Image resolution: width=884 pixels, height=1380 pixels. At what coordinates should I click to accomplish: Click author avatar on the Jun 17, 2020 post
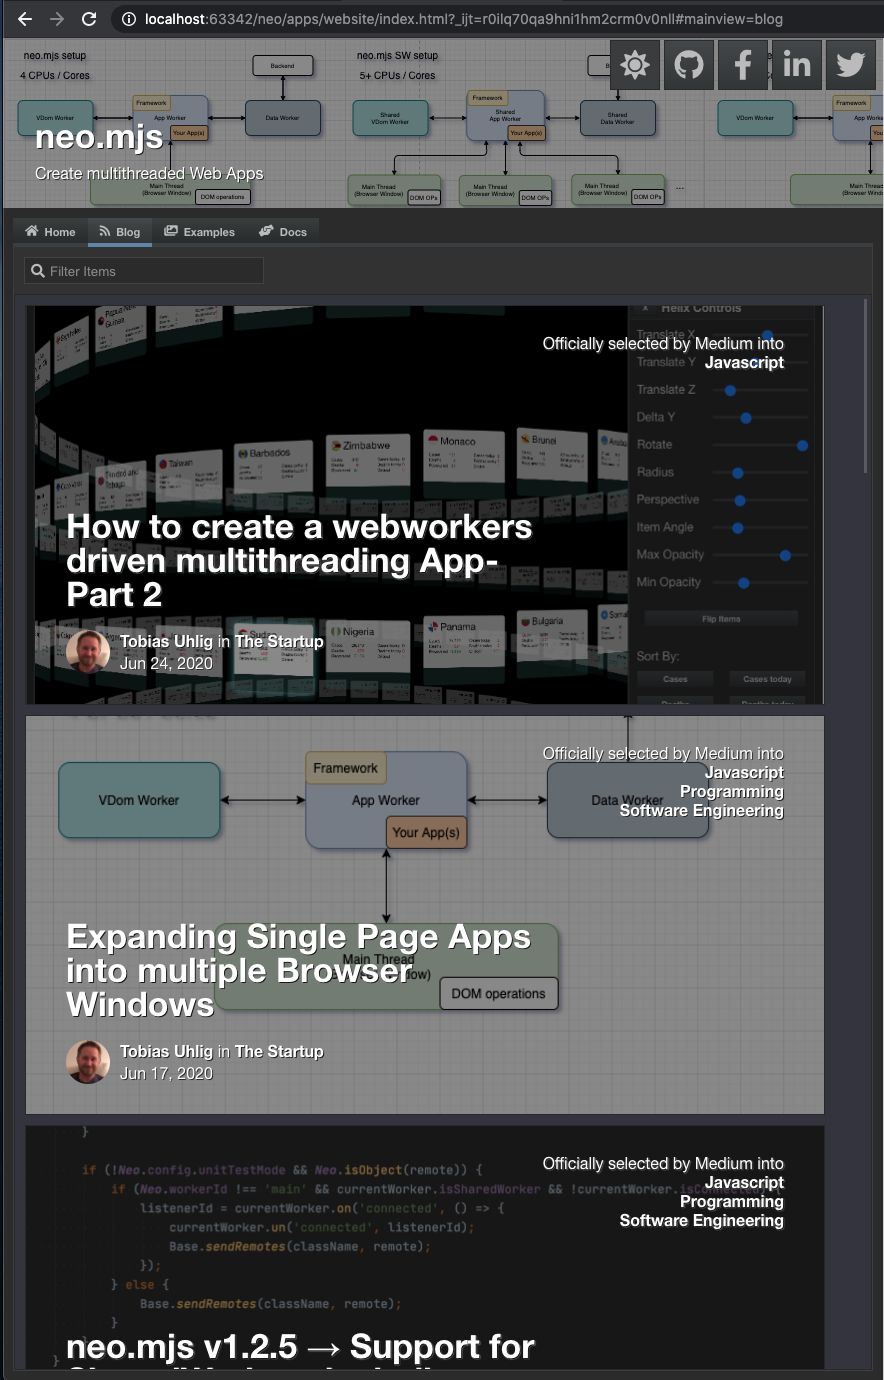(88, 1062)
